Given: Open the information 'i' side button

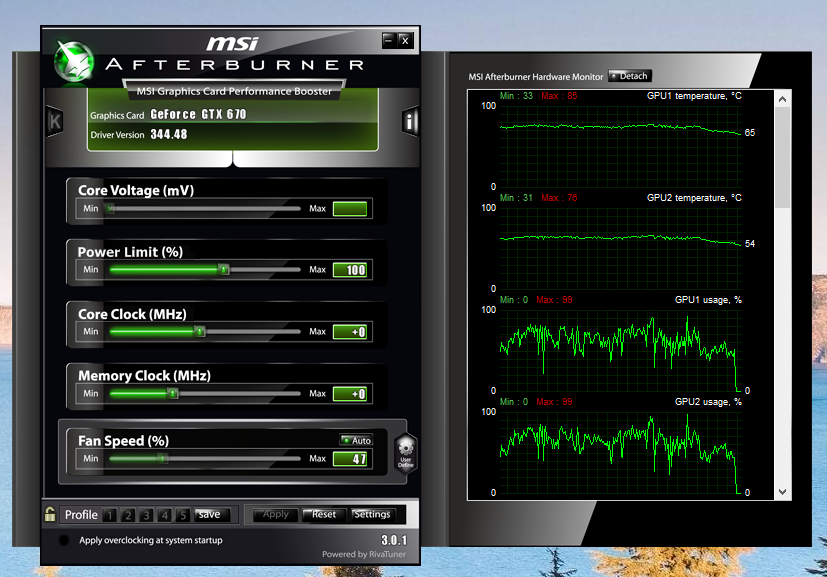Looking at the screenshot, I should click(x=410, y=121).
